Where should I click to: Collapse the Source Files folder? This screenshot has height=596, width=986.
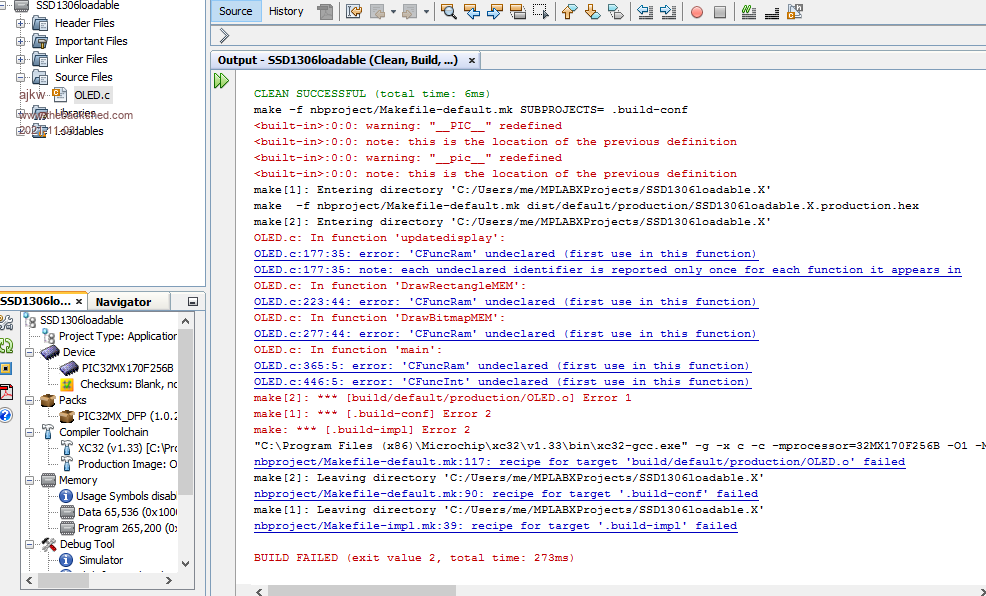[21, 77]
